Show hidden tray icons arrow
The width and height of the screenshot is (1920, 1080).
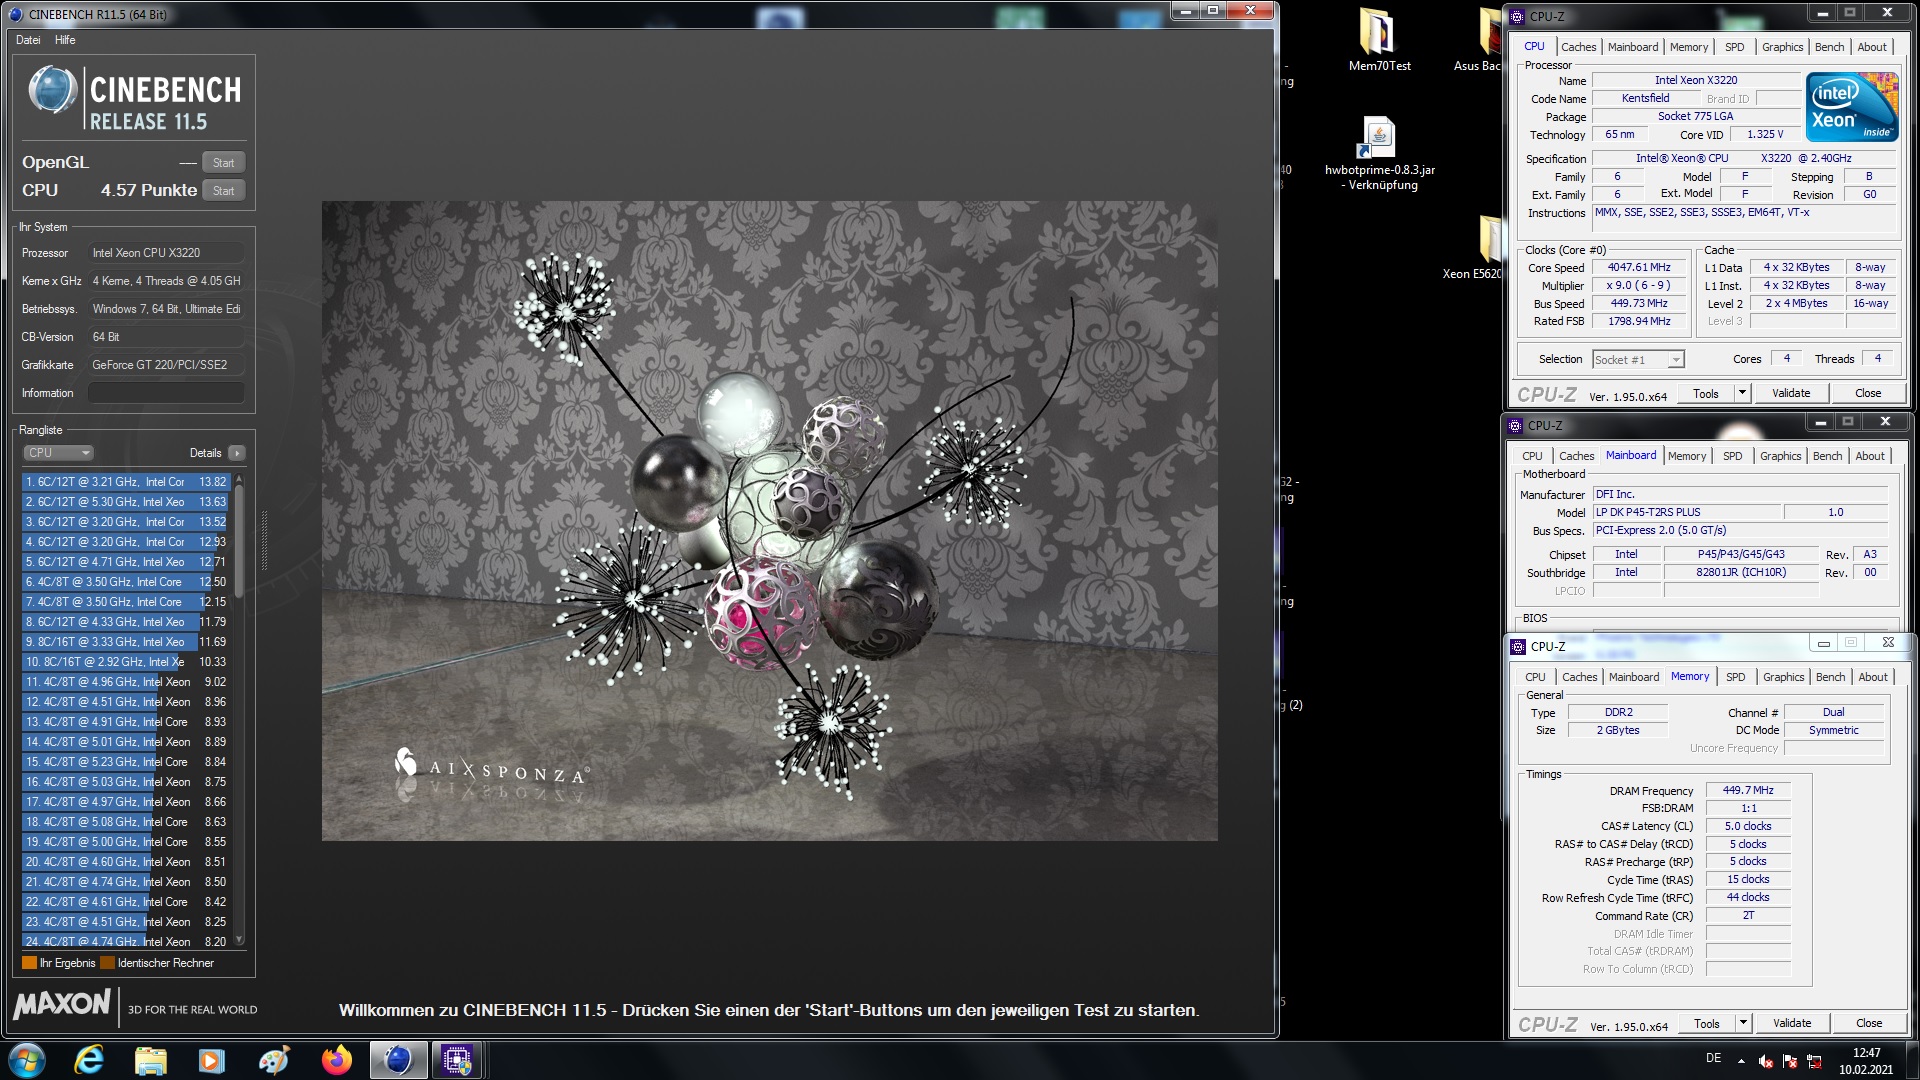pos(1741,1060)
